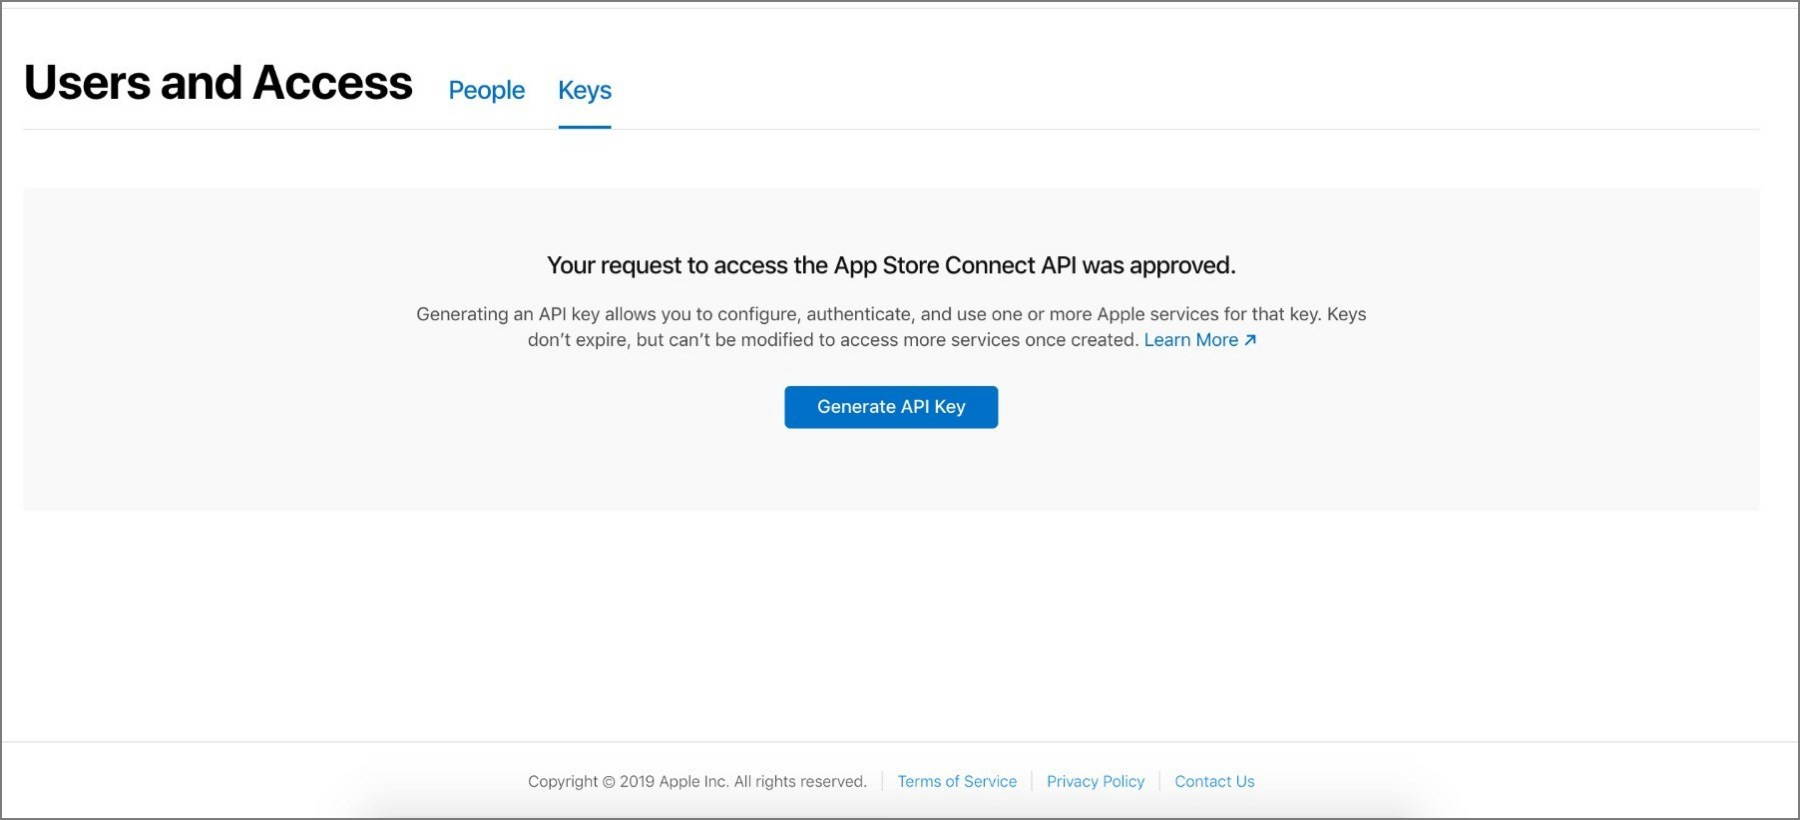Image resolution: width=1800 pixels, height=820 pixels.
Task: Click the Generate API Key button
Action: click(x=891, y=407)
